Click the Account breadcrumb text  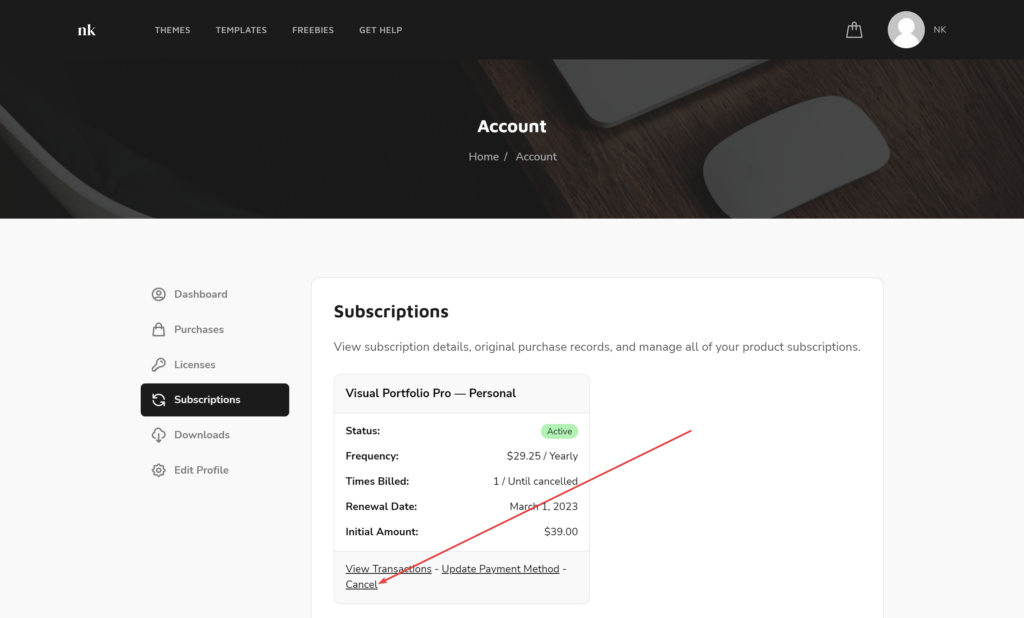[x=536, y=157]
